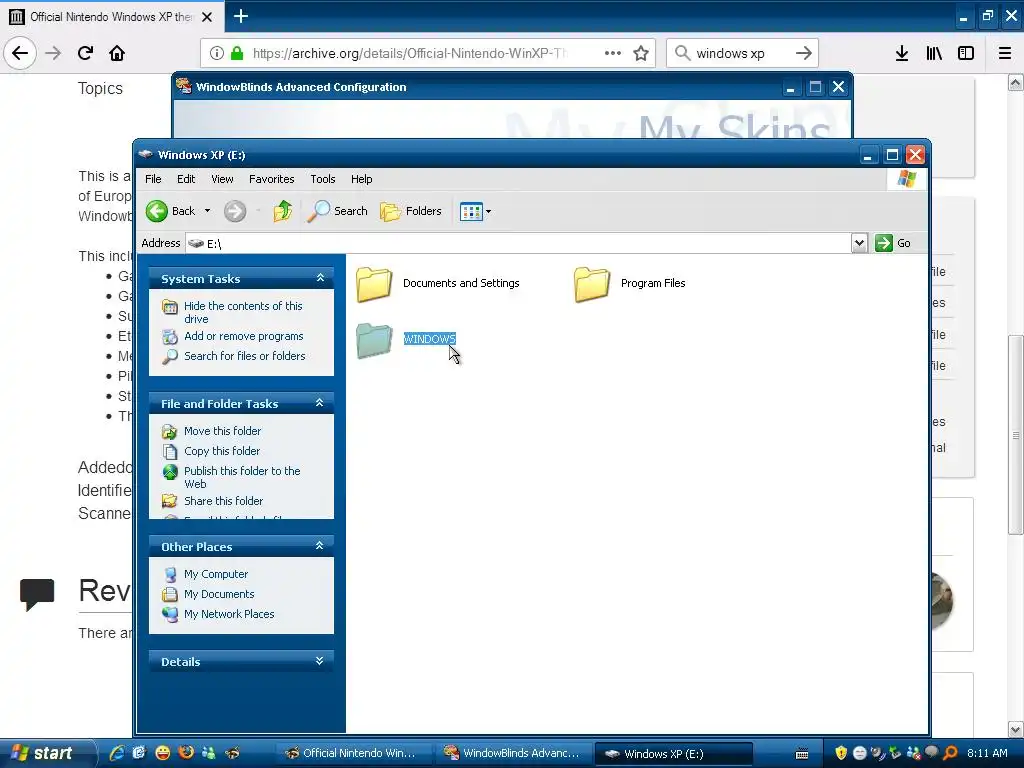Click the Firefox page vertical scrollbar thumb
Viewport: 1024px width, 768px height.
tap(1016, 434)
